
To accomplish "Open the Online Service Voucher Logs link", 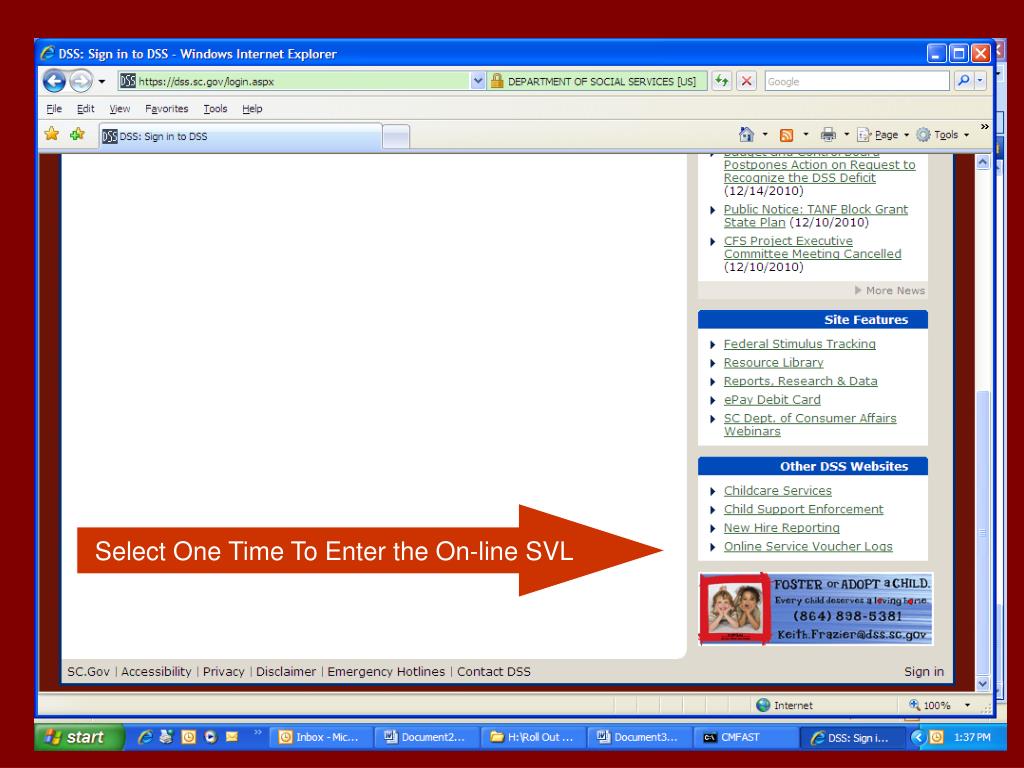I will (808, 547).
